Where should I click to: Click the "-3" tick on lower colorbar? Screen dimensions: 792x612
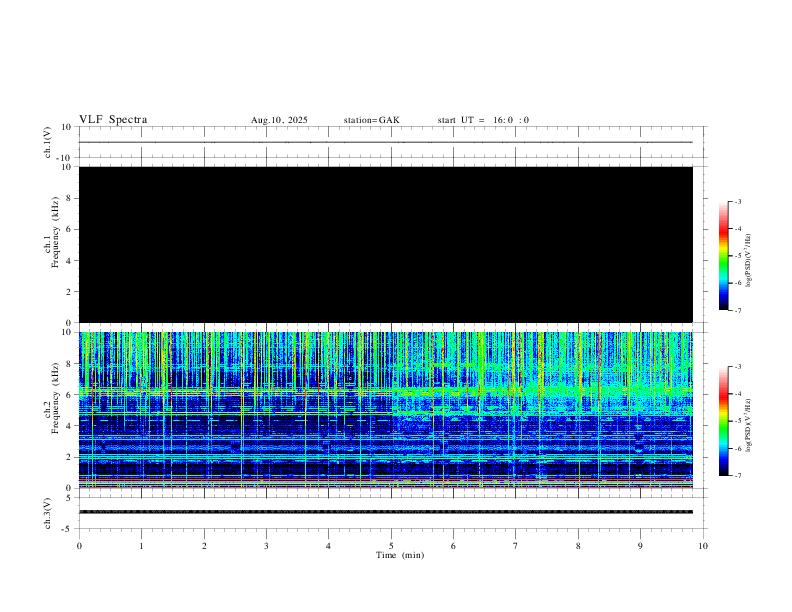[x=737, y=367]
